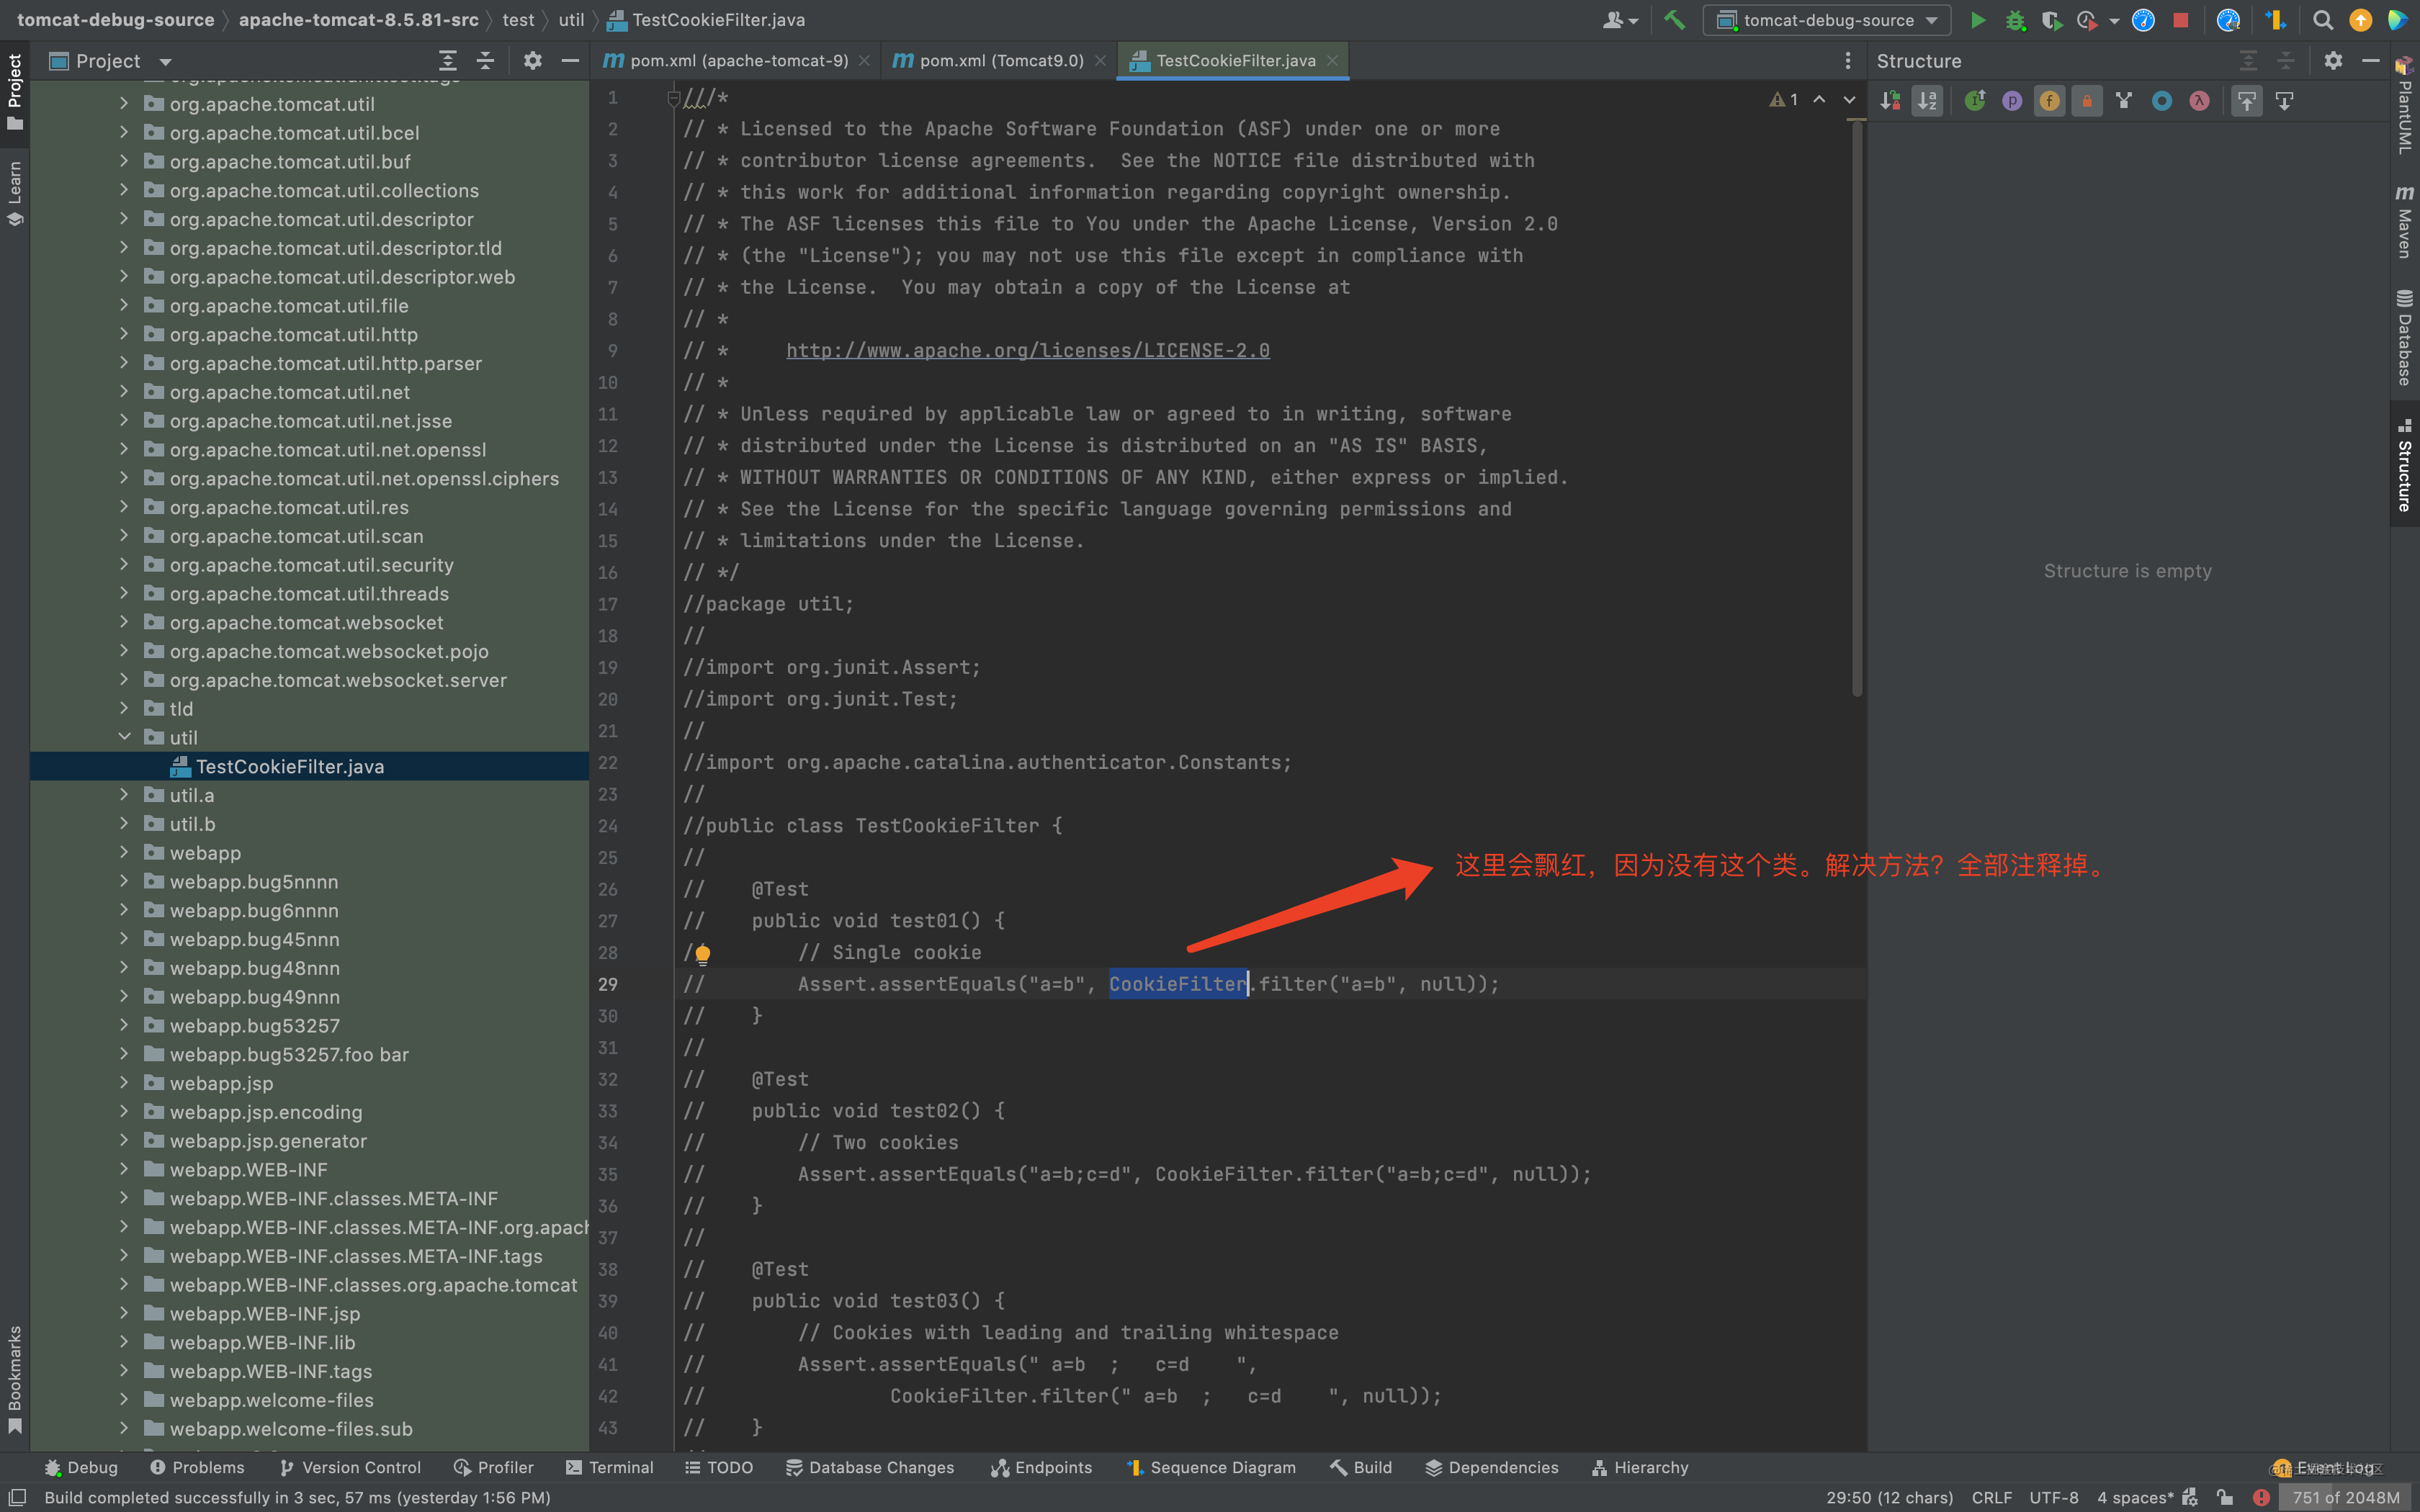Open Structure panel settings gear
The height and width of the screenshot is (1512, 2420).
click(2333, 61)
